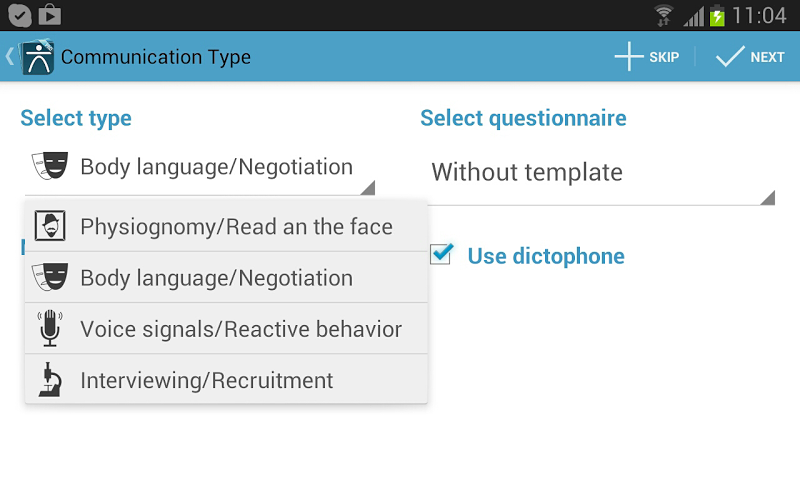Tap the masks icon in selected type
The width and height of the screenshot is (800, 500).
tap(50, 166)
